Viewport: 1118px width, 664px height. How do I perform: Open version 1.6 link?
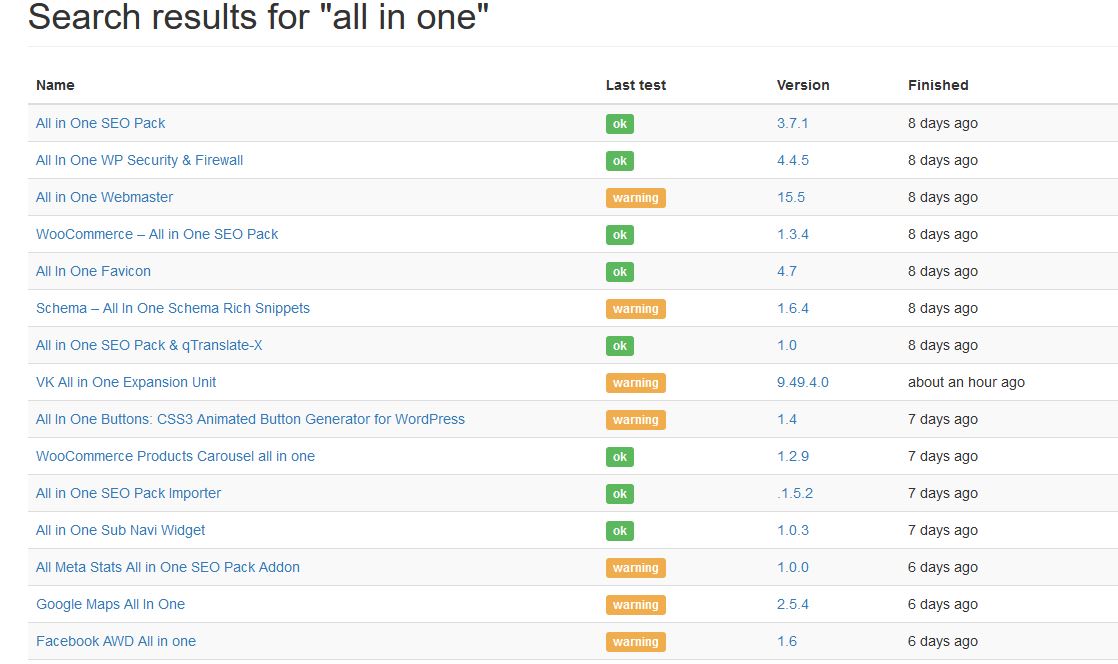pos(787,643)
